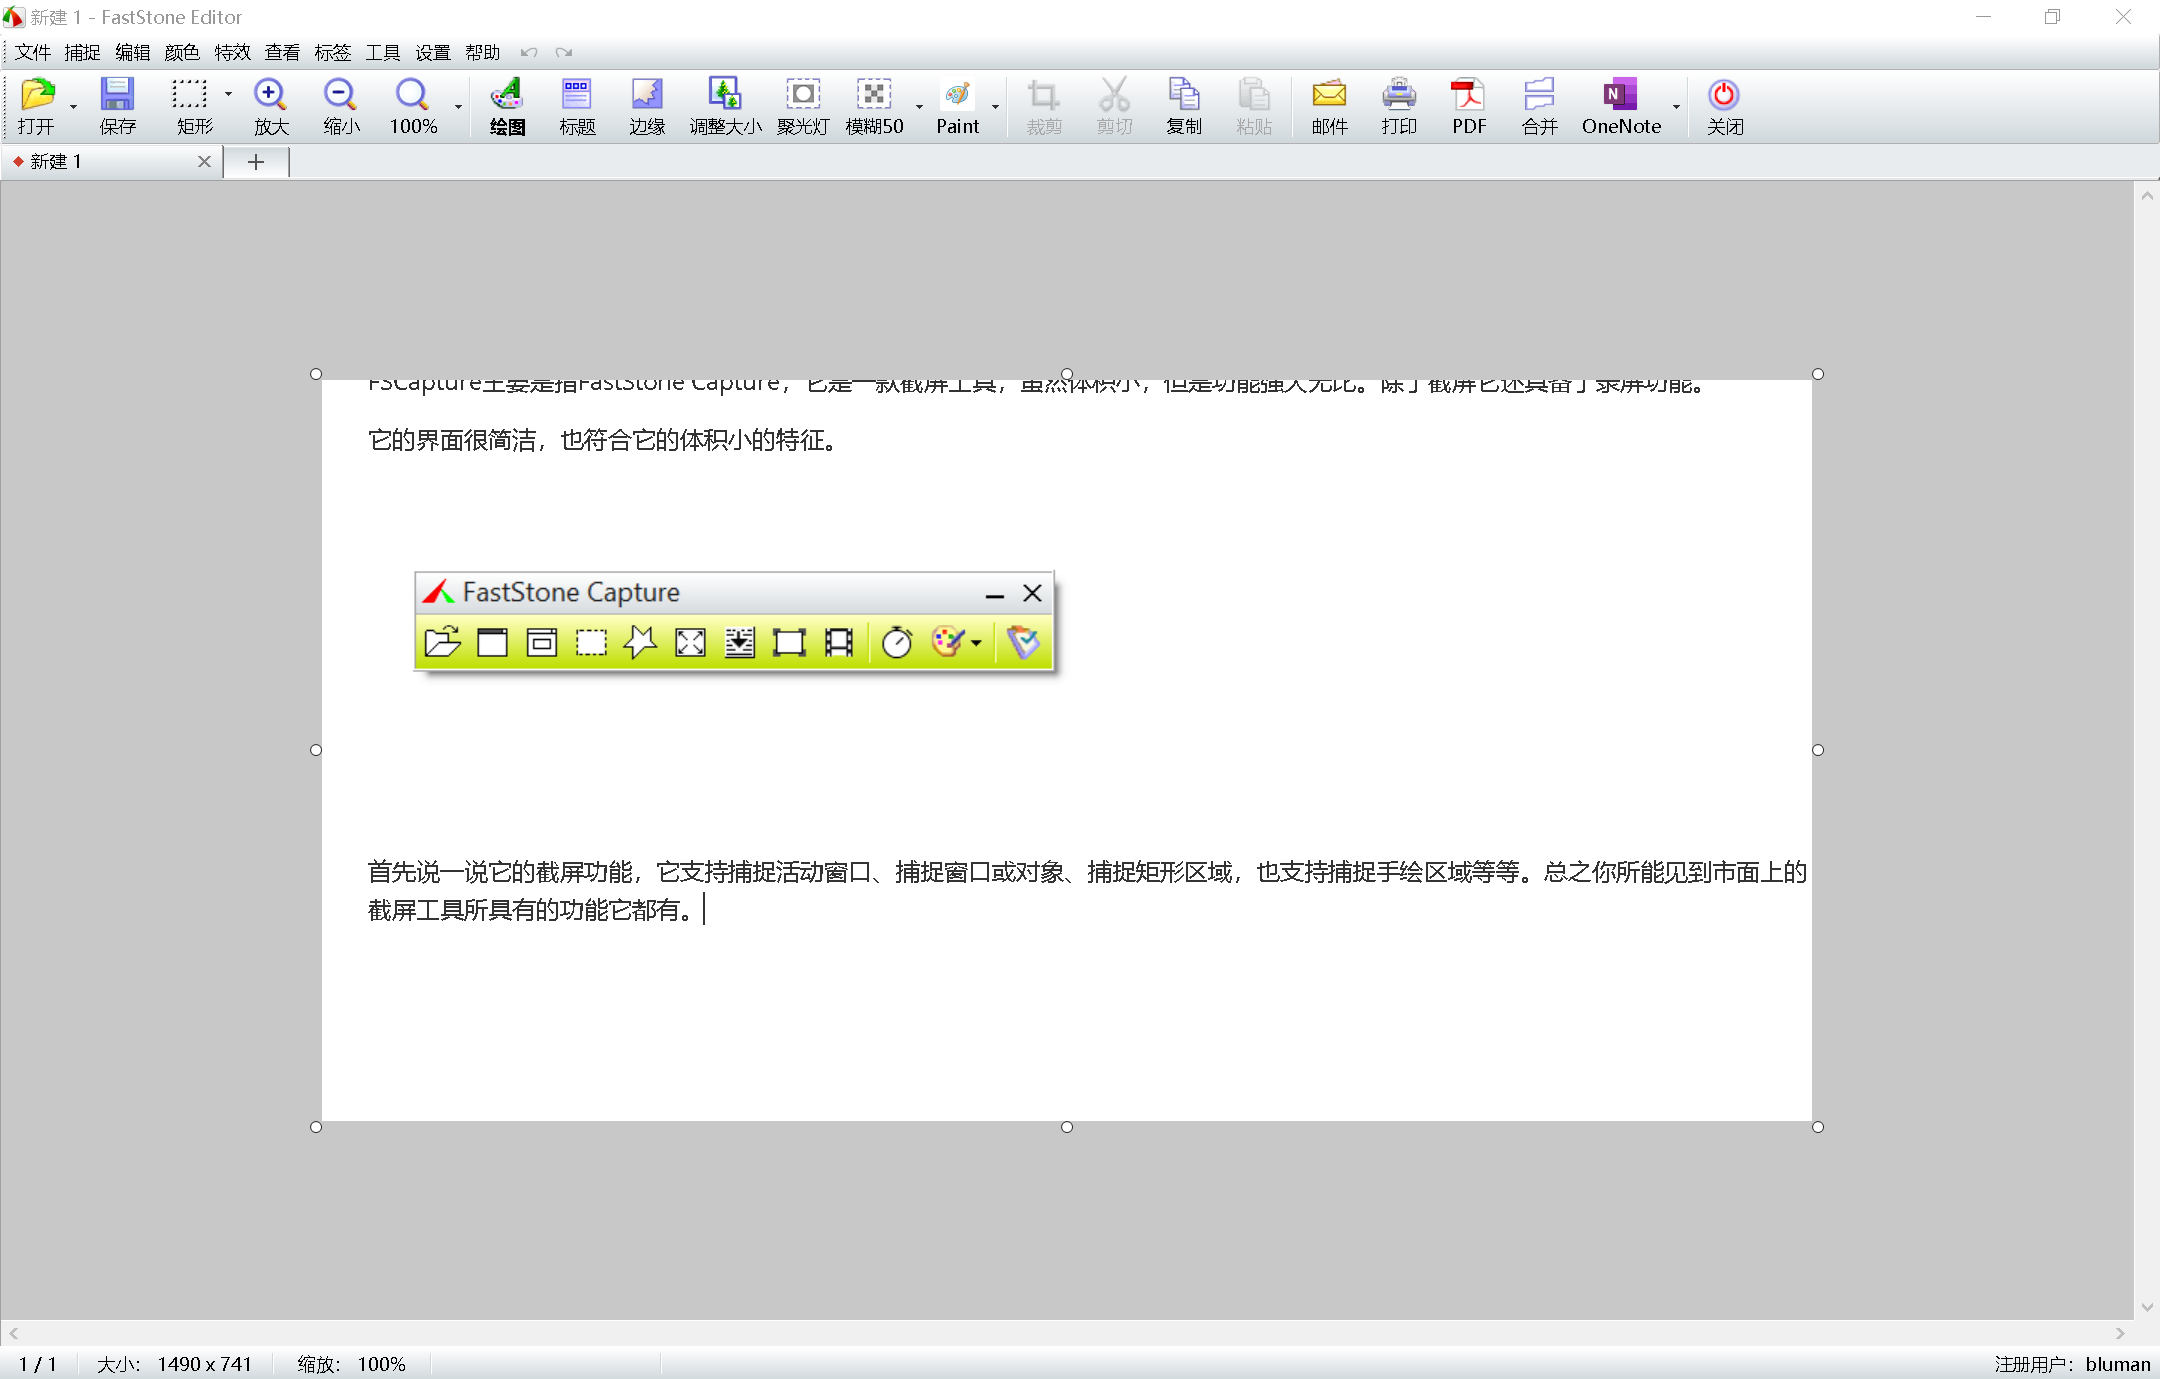The height and width of the screenshot is (1379, 2160).
Task: Click the + button to add a new tab
Action: click(x=256, y=161)
